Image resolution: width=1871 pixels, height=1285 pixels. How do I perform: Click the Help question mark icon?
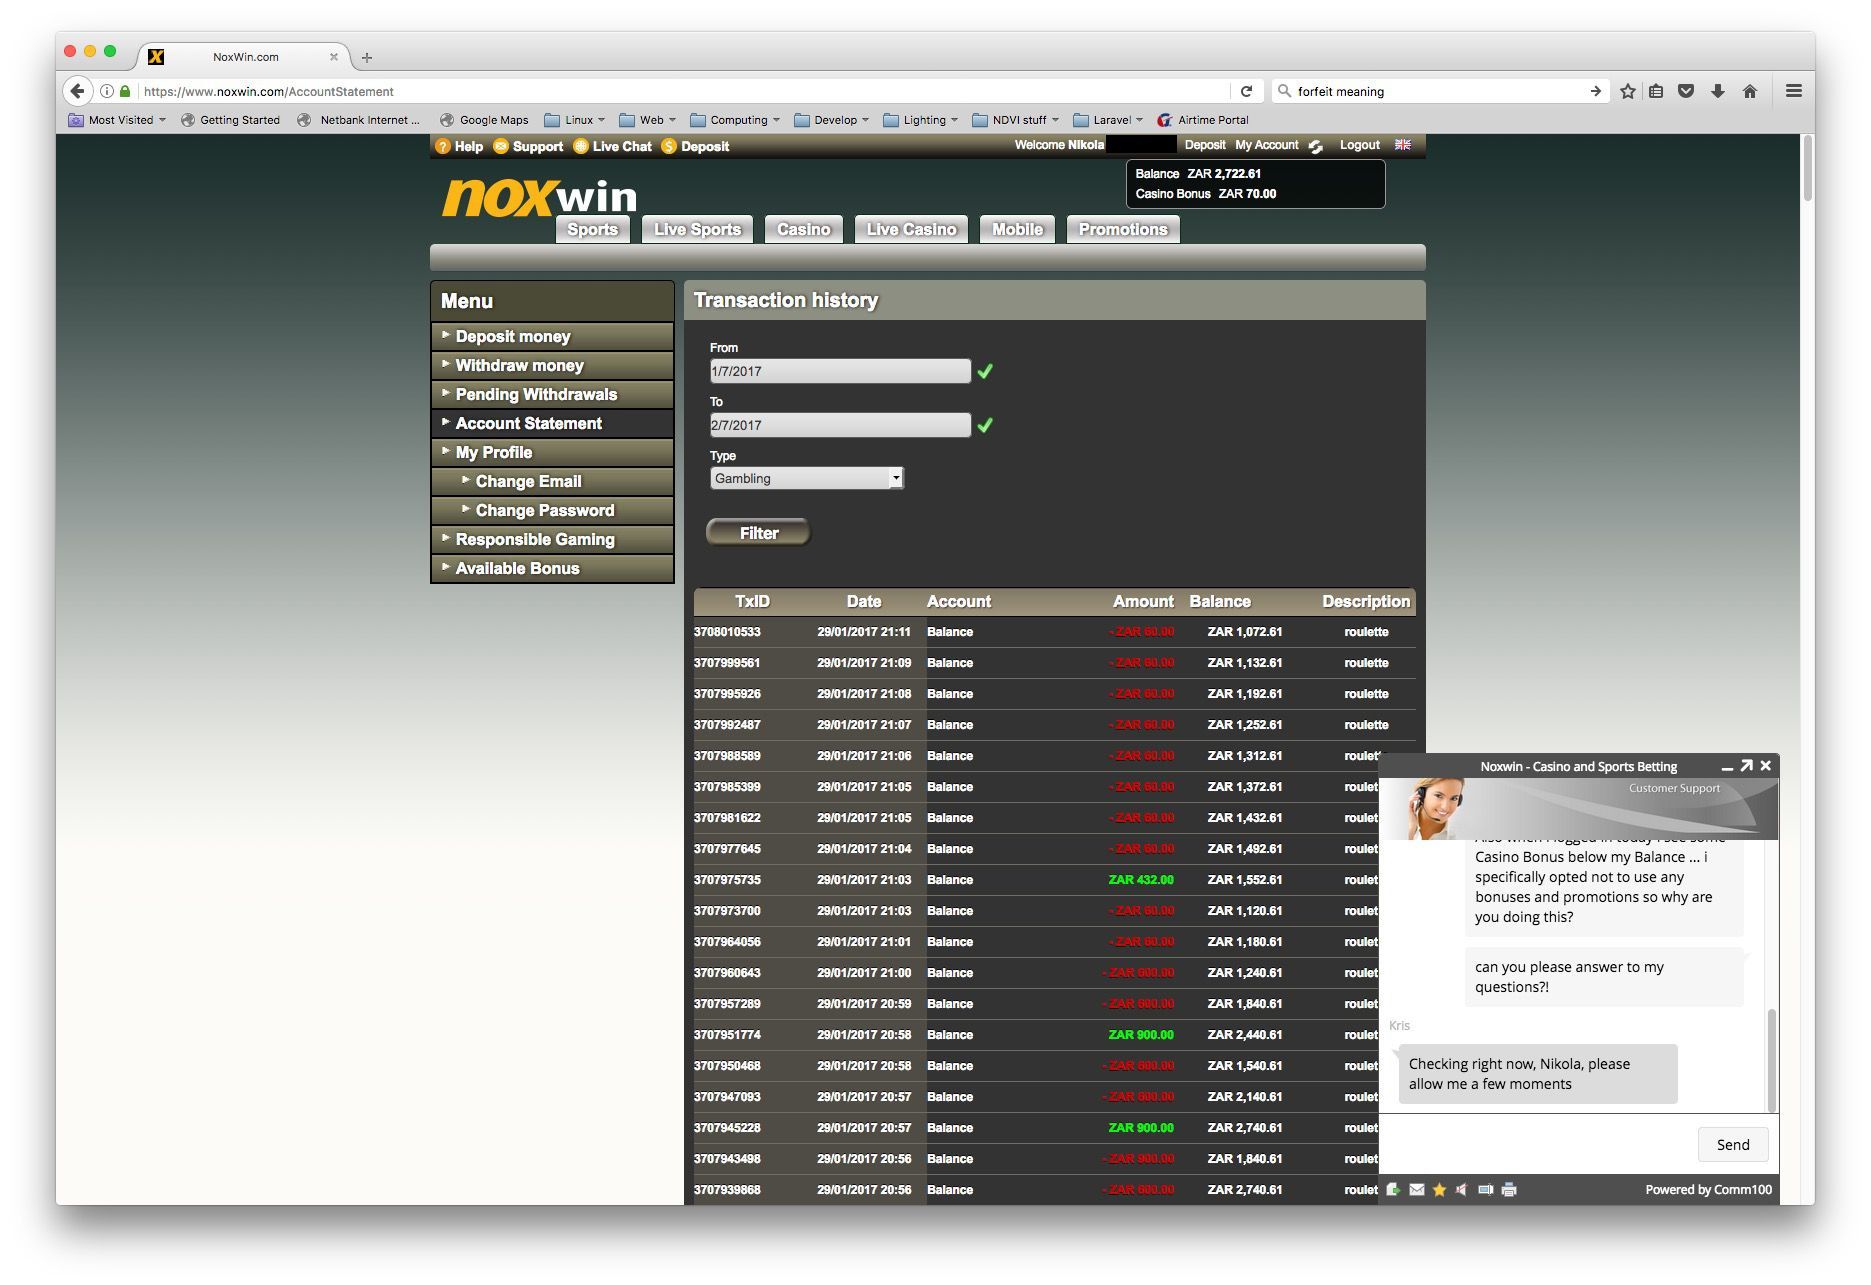(443, 146)
